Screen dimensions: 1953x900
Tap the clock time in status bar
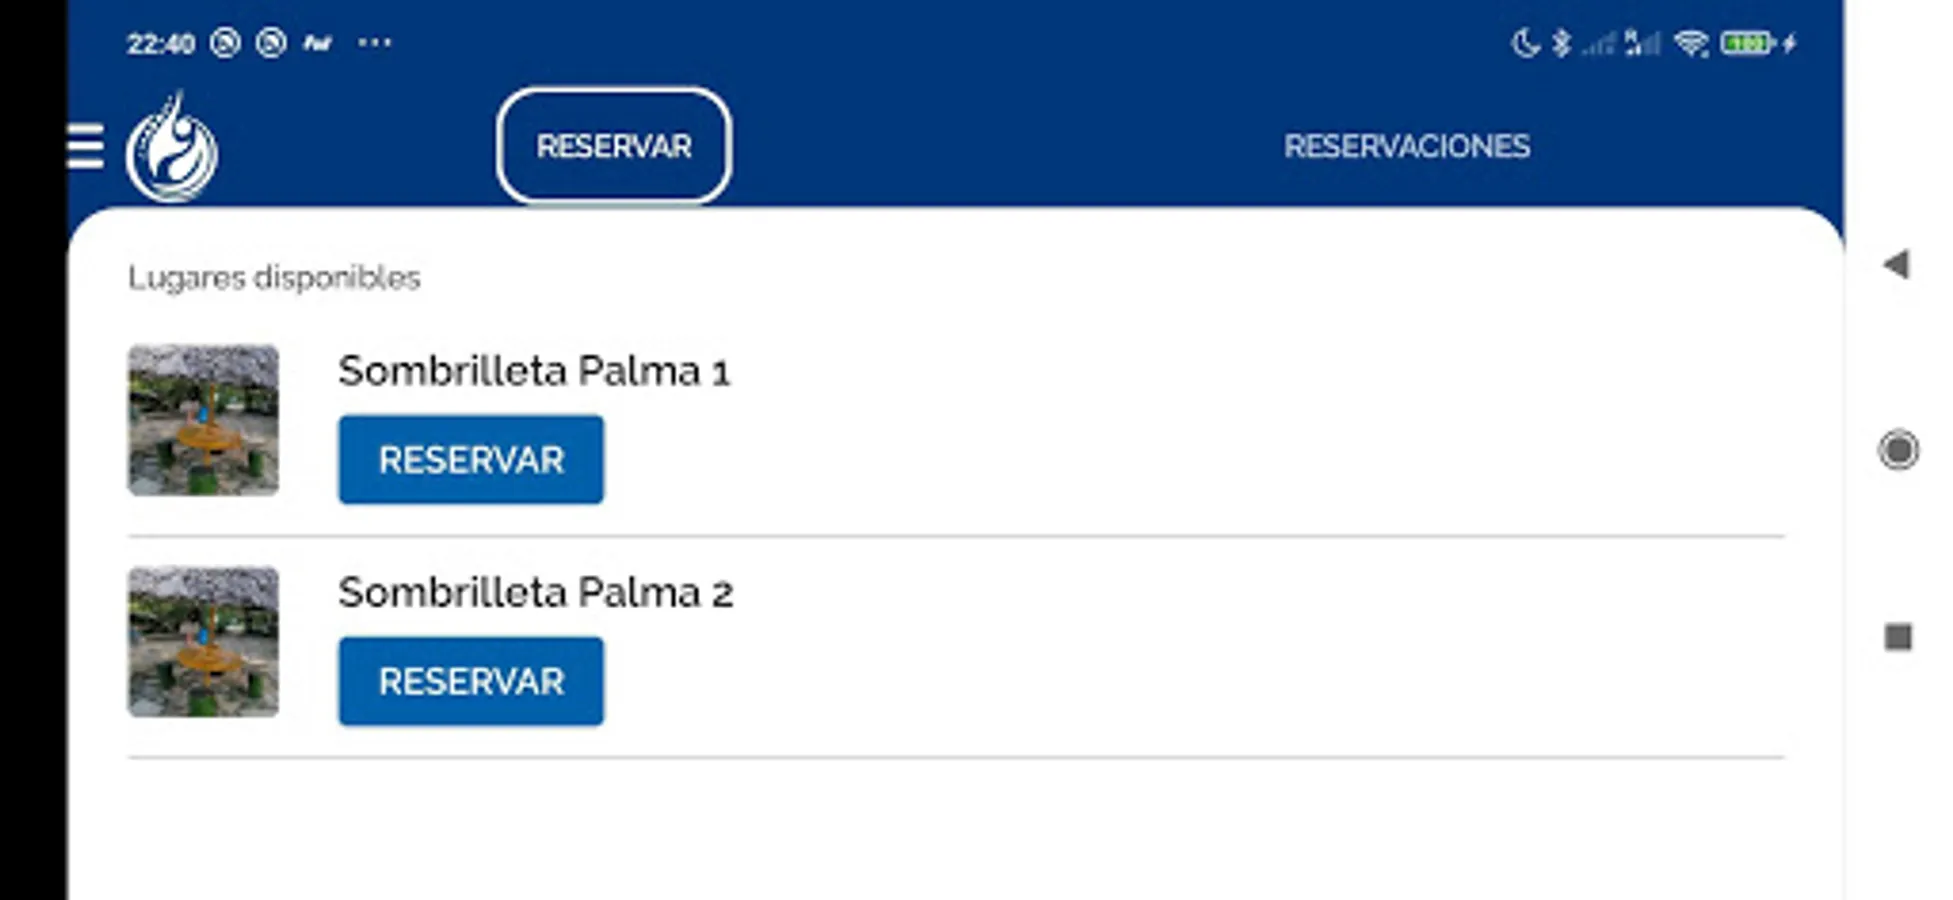click(160, 43)
